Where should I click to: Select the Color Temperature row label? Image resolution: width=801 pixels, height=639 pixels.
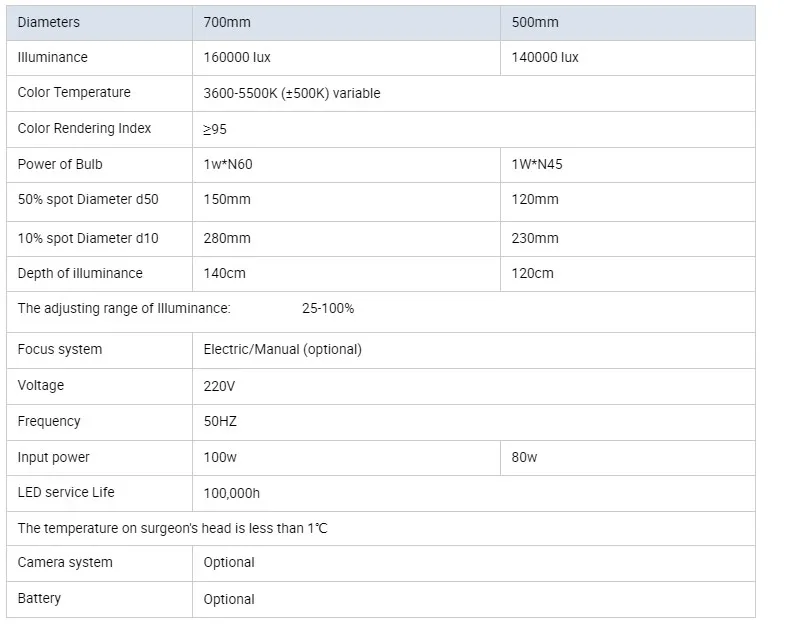click(74, 93)
